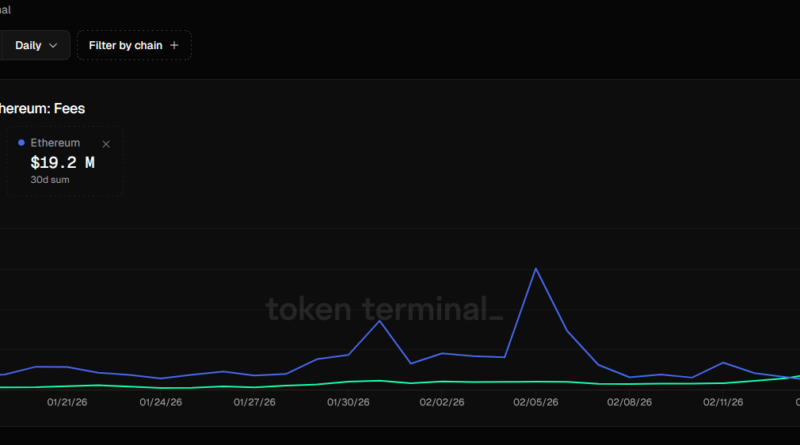Select the Ethereum legend label
The height and width of the screenshot is (445, 800).
tap(55, 143)
